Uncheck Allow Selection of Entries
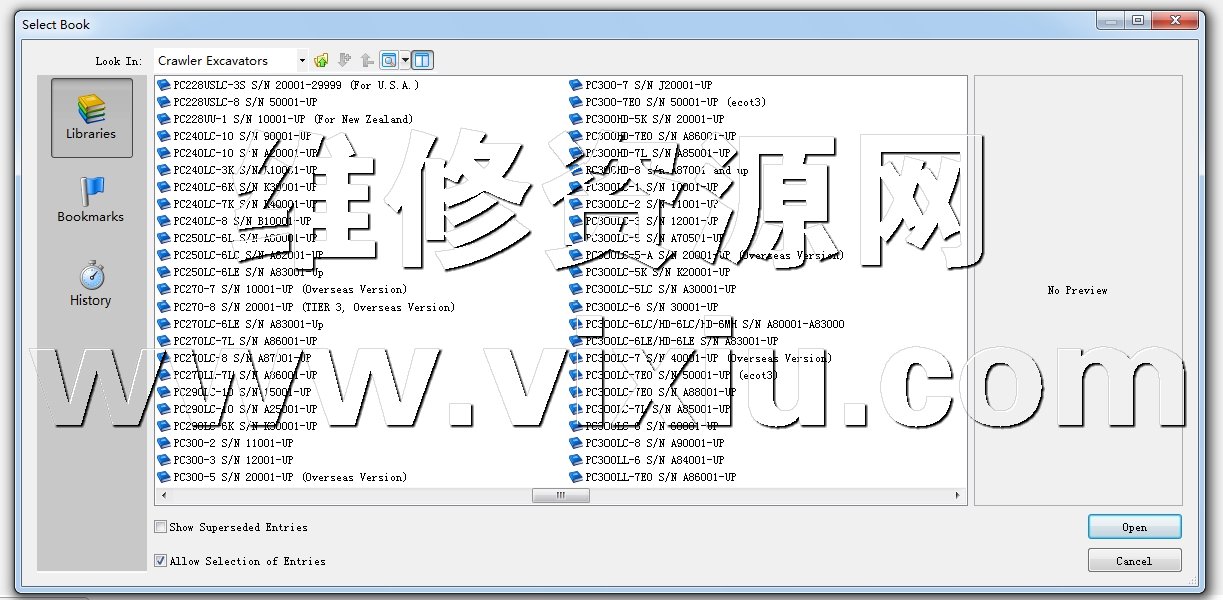Screen dimensions: 1223x600 (x=161, y=561)
